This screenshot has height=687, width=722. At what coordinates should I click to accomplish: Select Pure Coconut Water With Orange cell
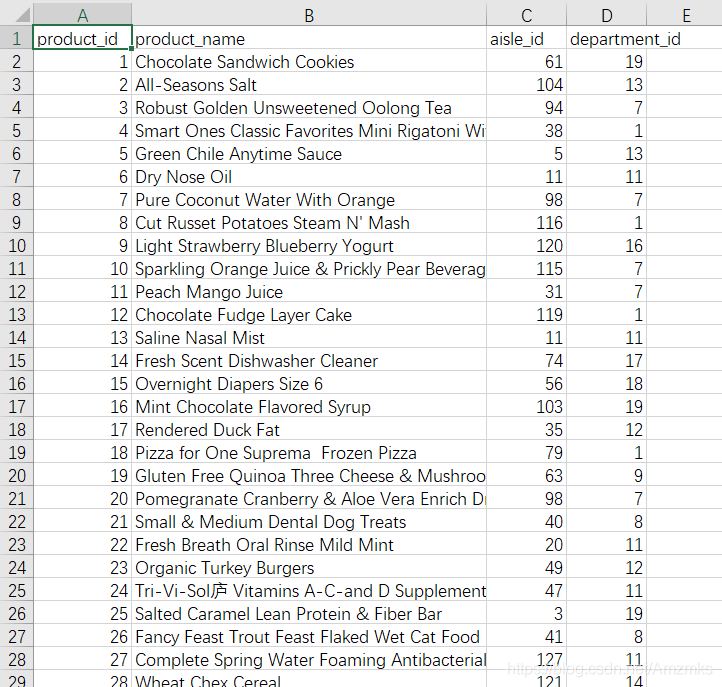(309, 199)
